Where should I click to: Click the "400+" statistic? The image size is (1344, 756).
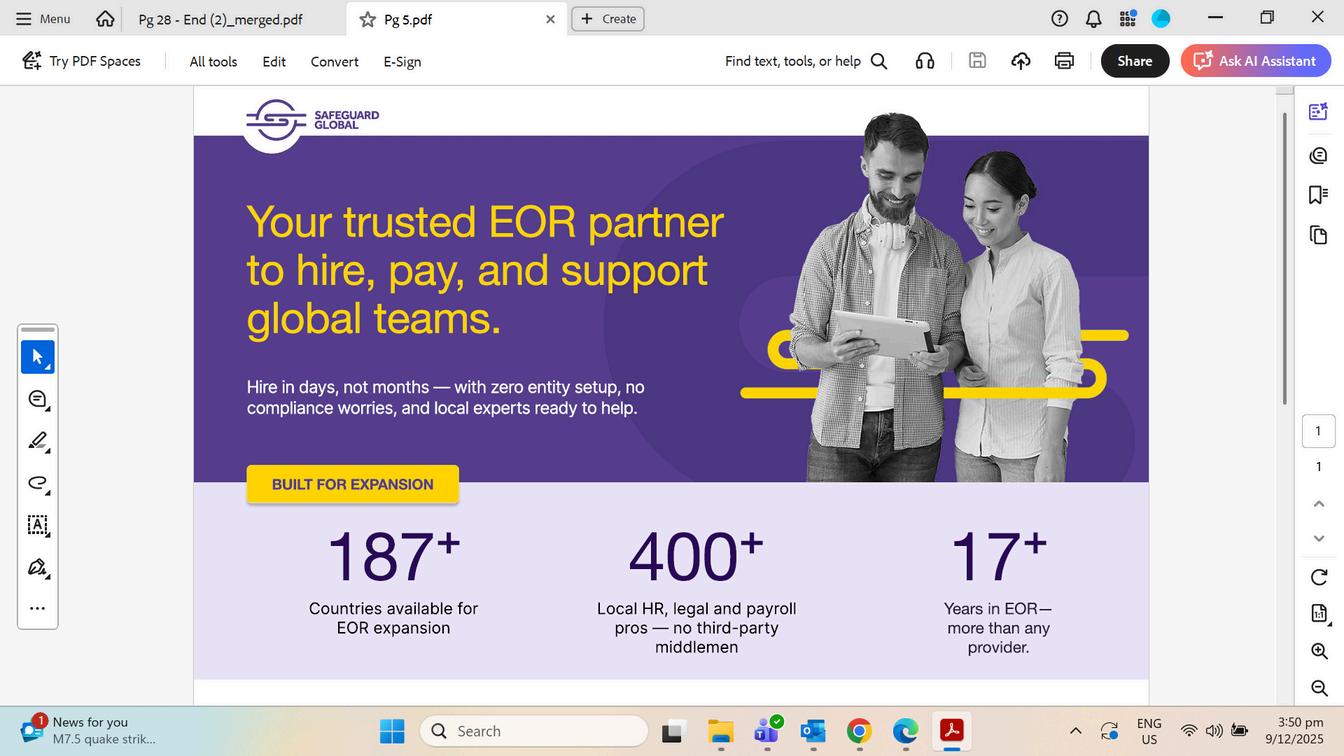(696, 556)
